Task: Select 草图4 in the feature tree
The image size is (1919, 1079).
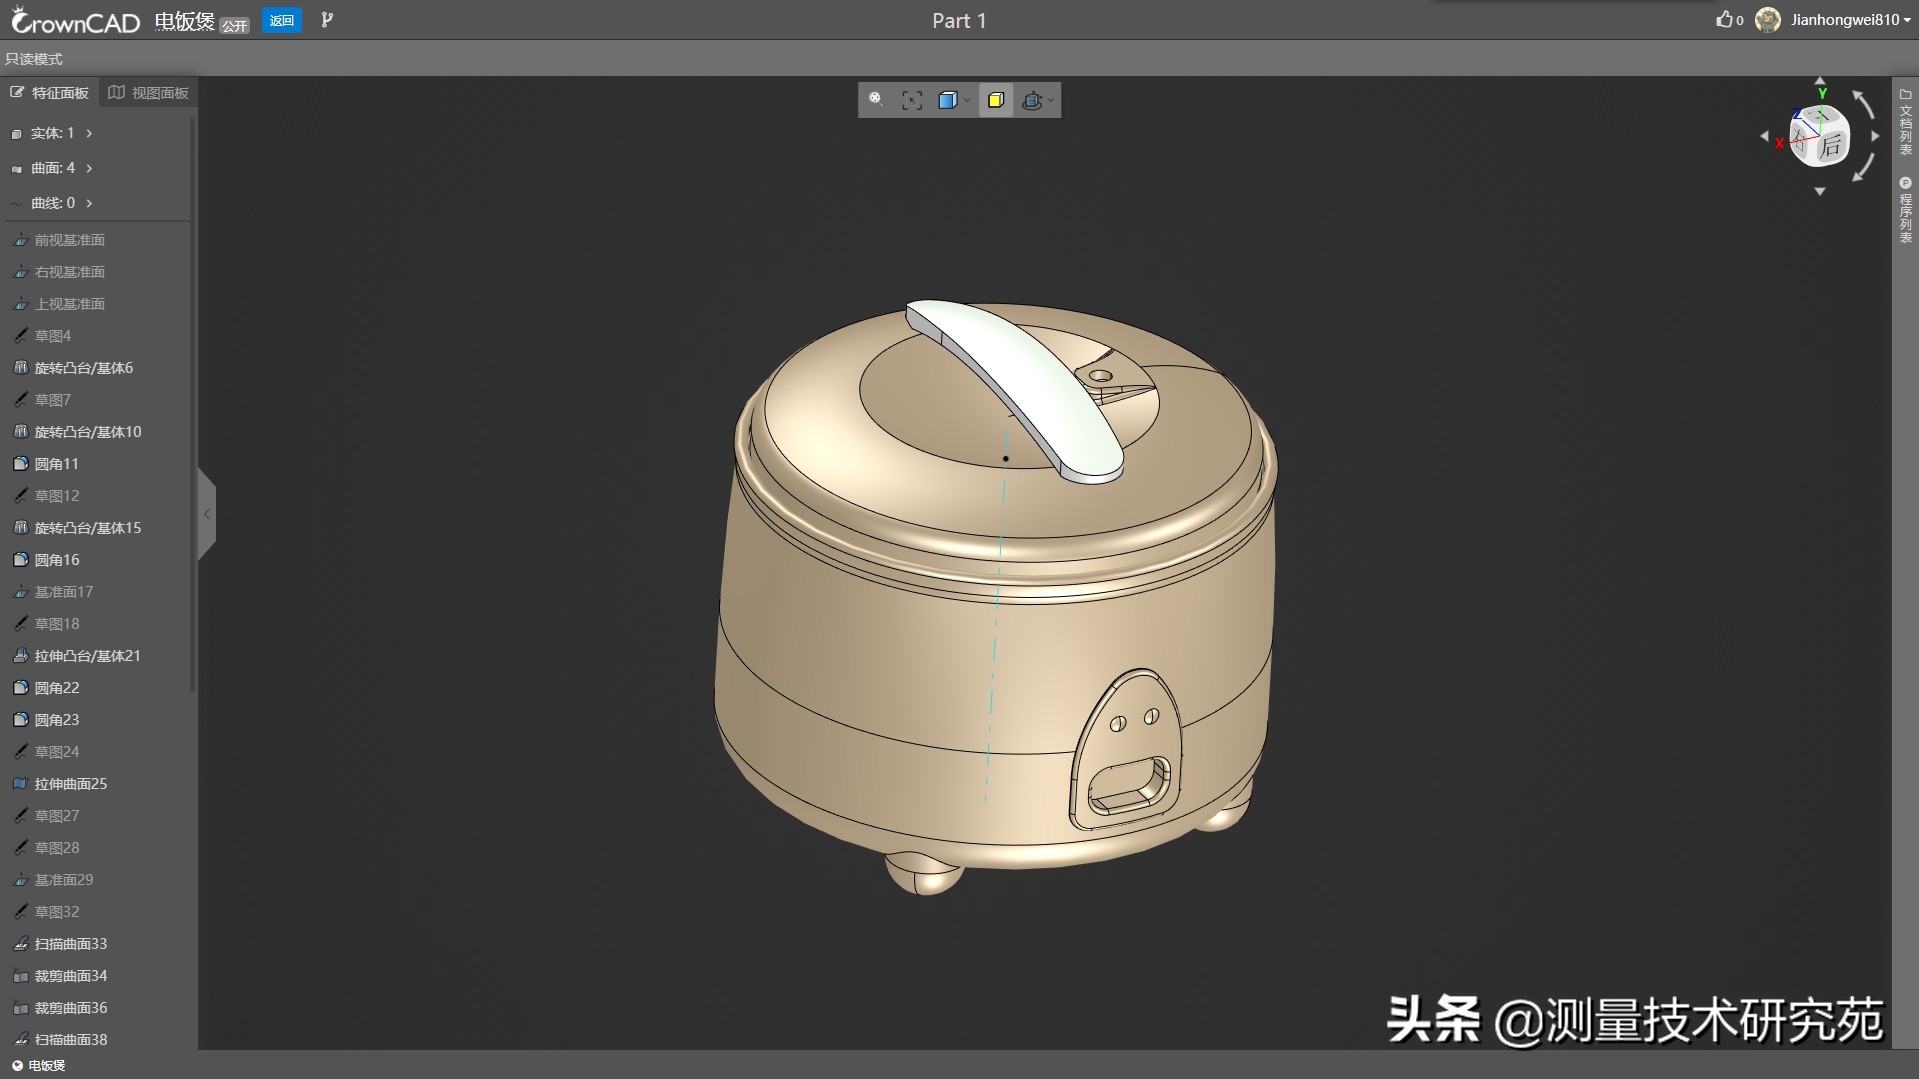Action: (x=52, y=336)
